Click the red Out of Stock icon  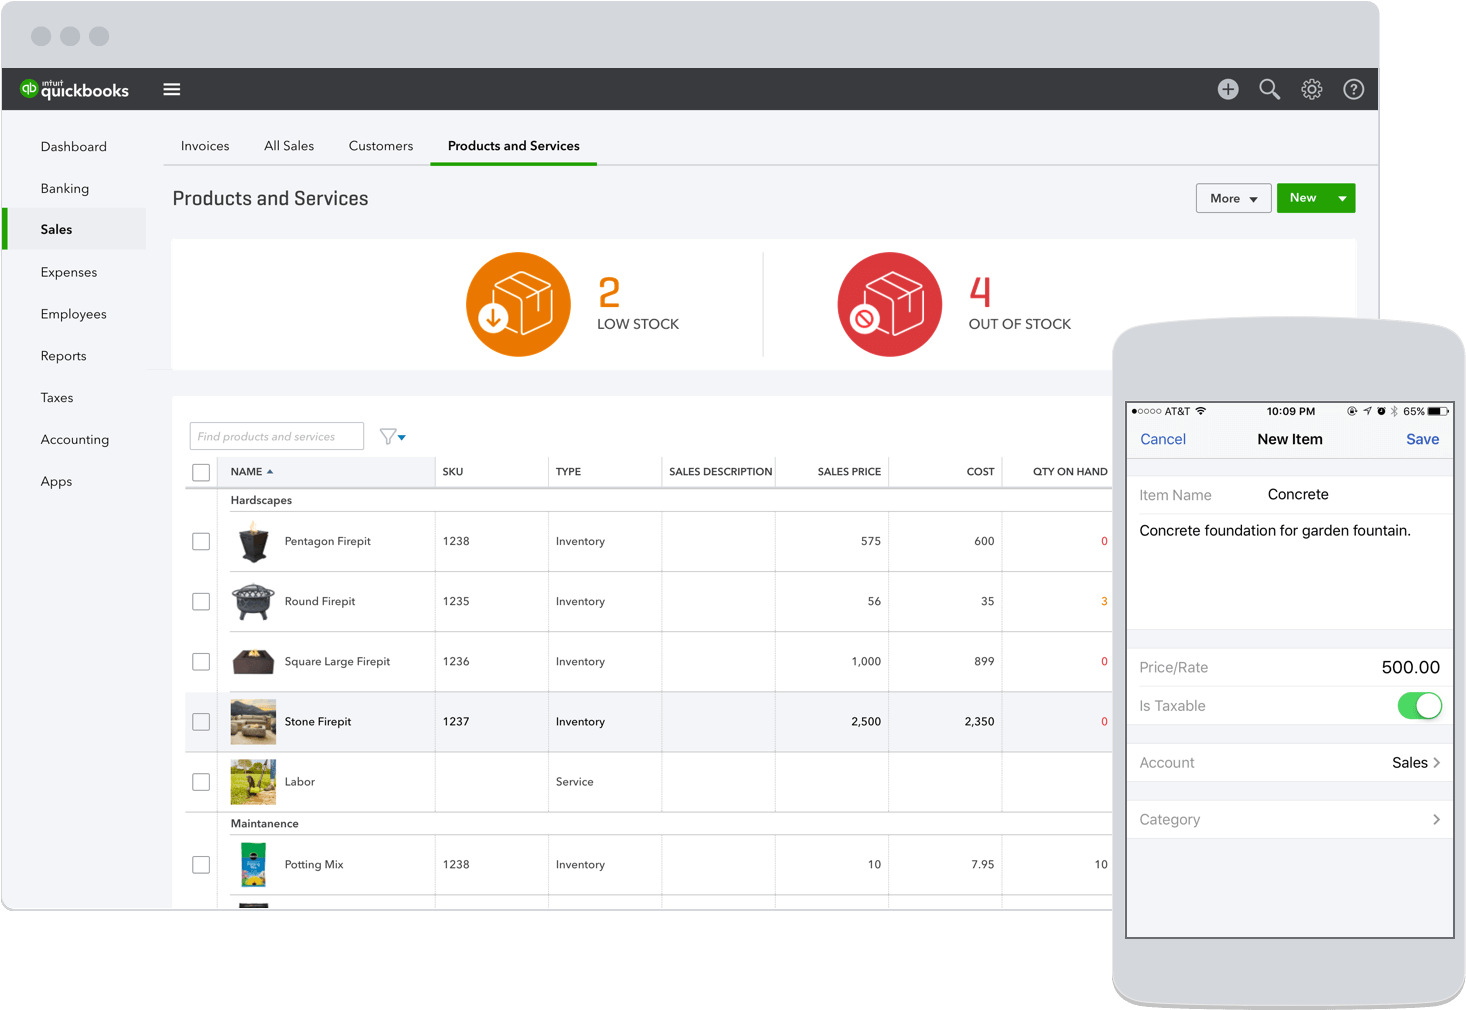[889, 304]
